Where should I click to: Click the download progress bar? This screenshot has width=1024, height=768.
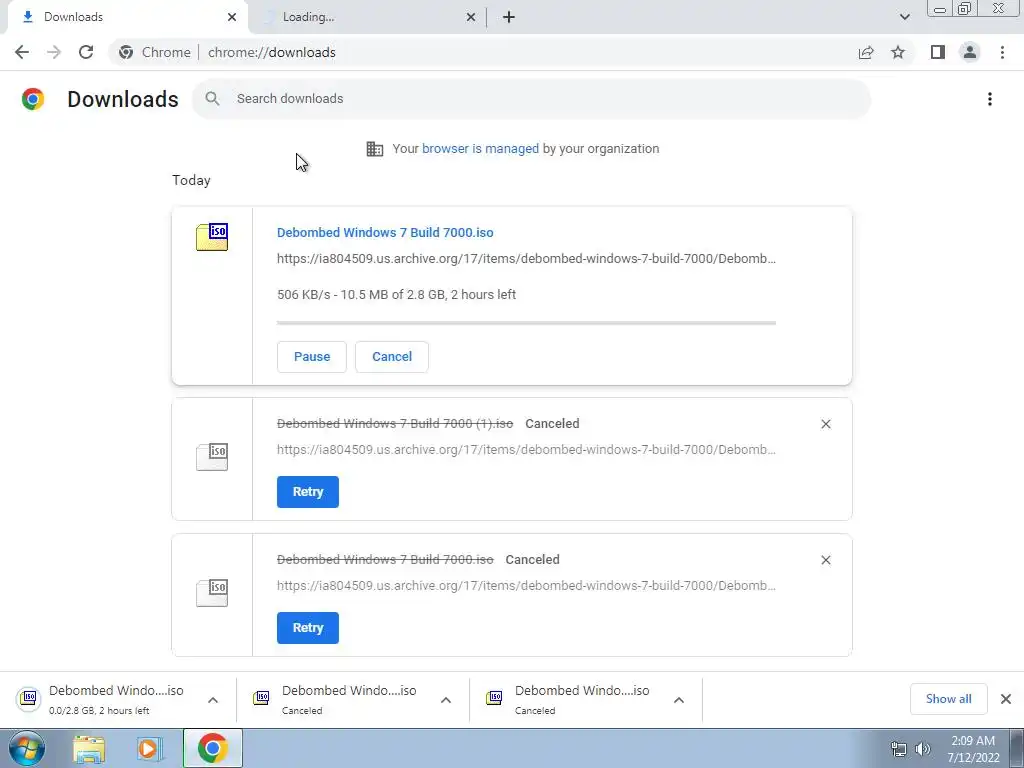[x=526, y=323]
